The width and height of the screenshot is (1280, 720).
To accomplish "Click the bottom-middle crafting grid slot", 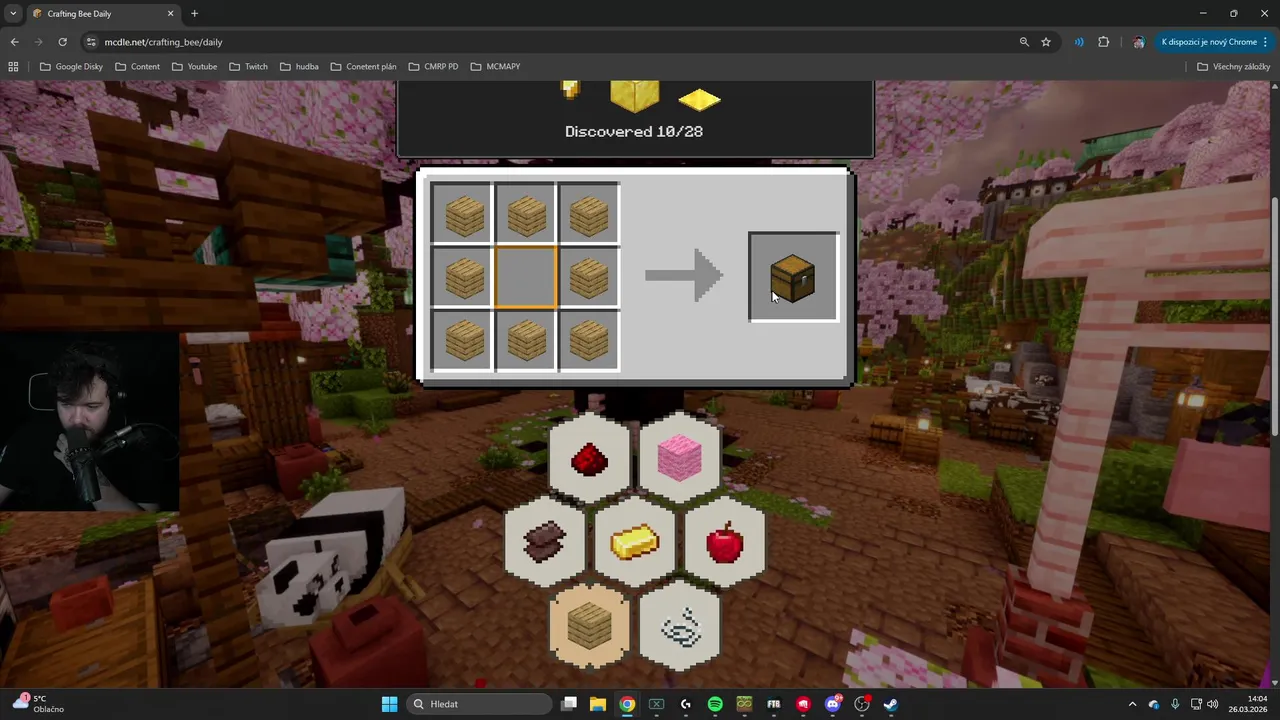I will coord(526,340).
